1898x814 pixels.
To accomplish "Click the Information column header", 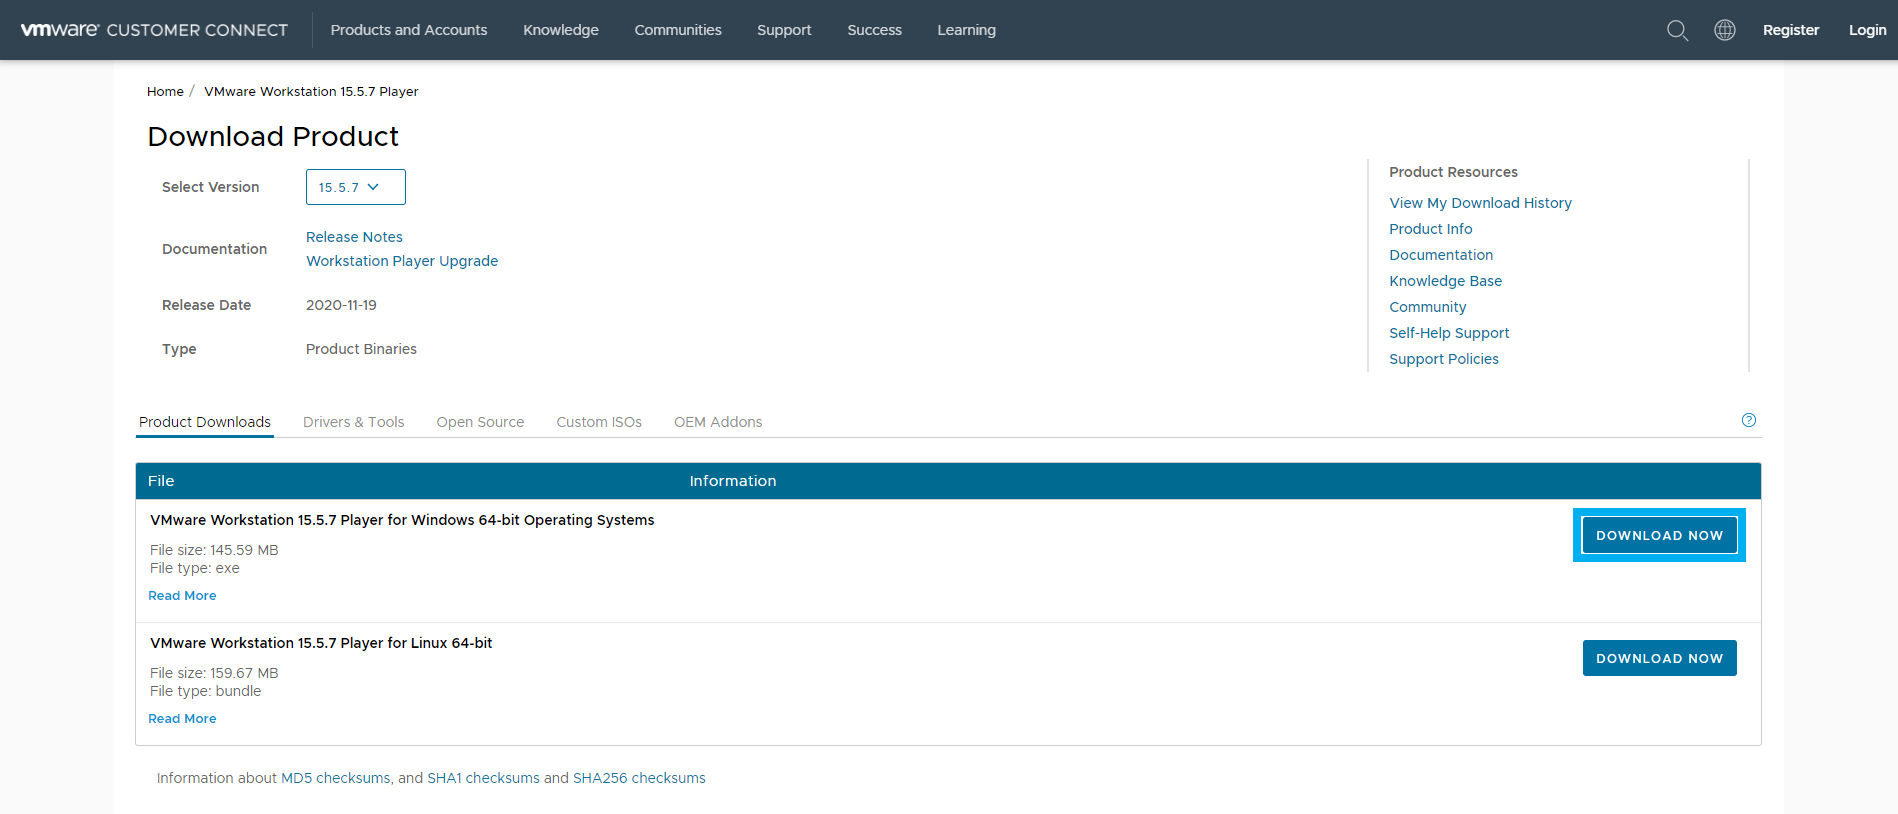I will tap(733, 481).
